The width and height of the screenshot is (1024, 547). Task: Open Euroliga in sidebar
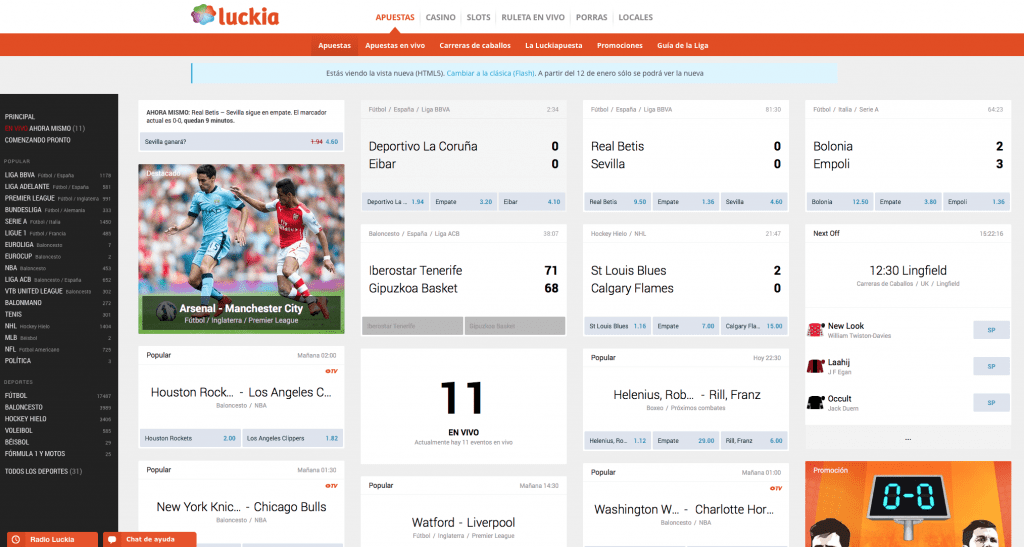click(x=57, y=245)
